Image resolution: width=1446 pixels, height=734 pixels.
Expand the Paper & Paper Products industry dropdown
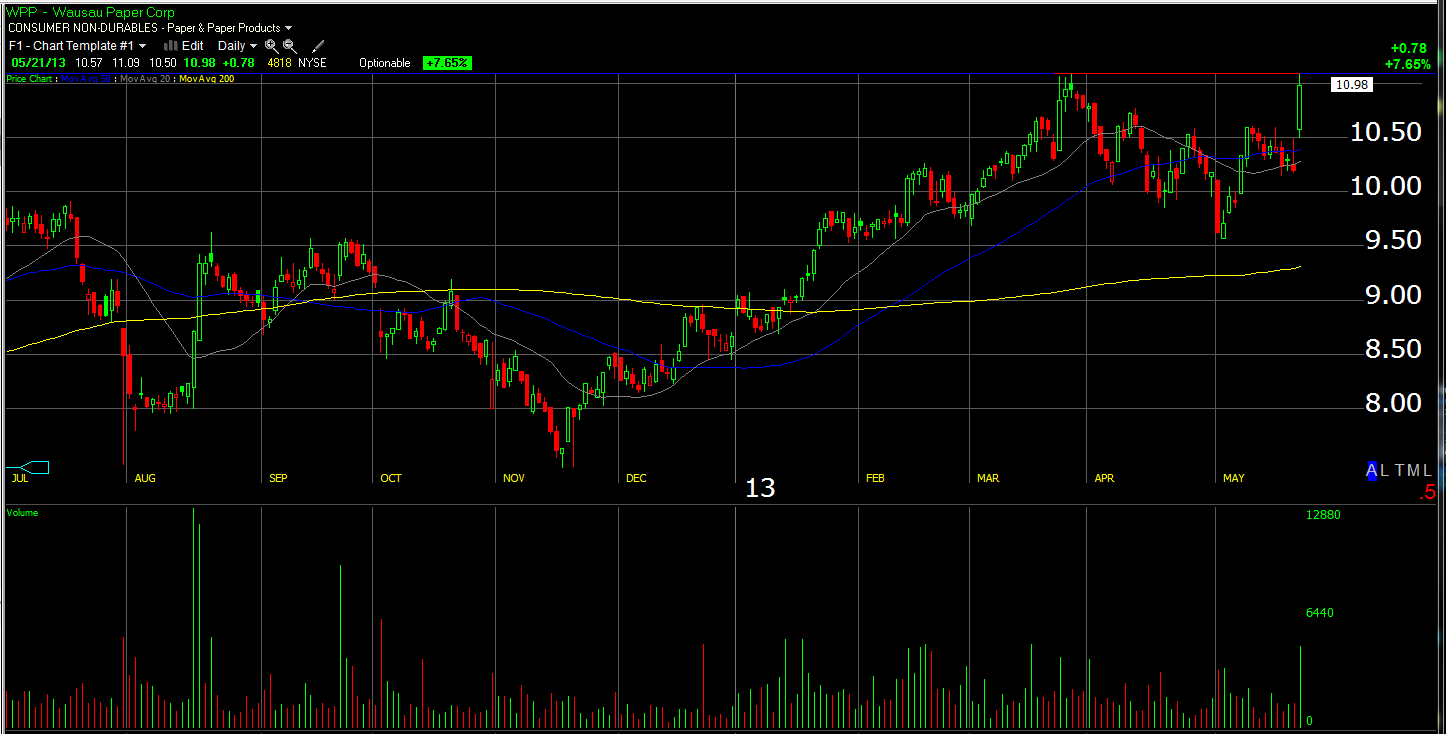pos(229,28)
